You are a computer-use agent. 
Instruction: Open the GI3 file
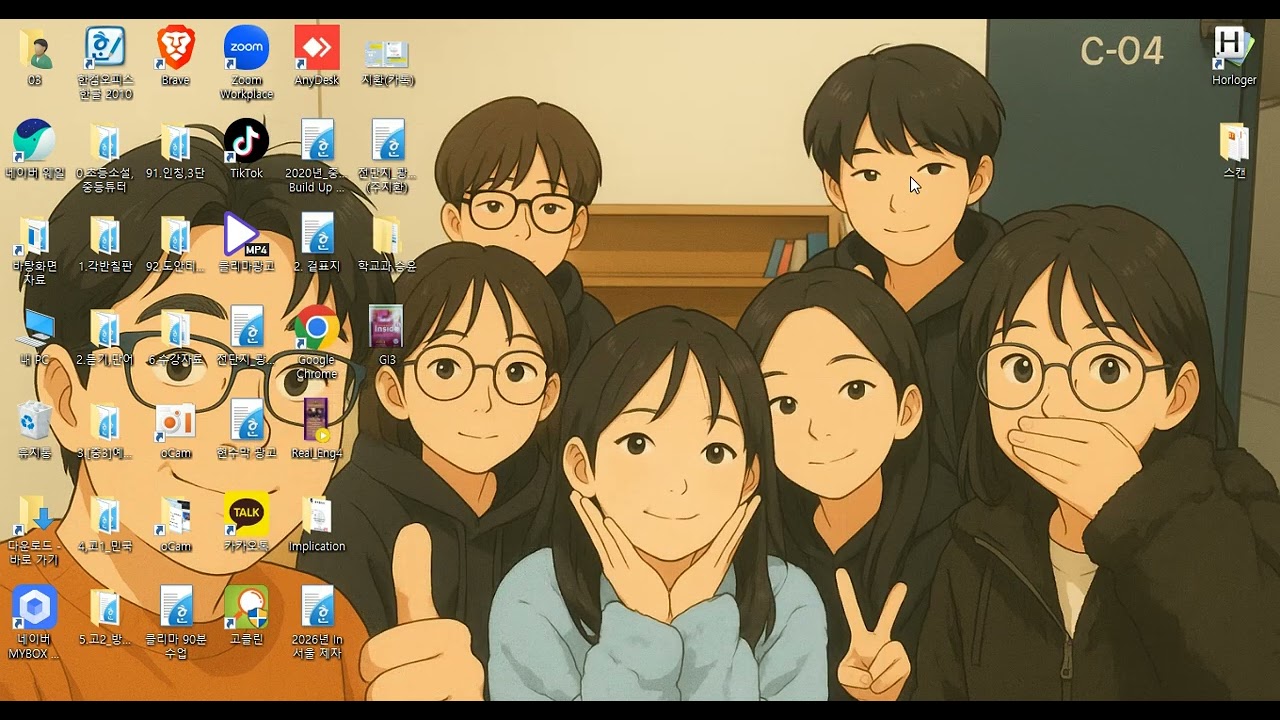point(387,336)
